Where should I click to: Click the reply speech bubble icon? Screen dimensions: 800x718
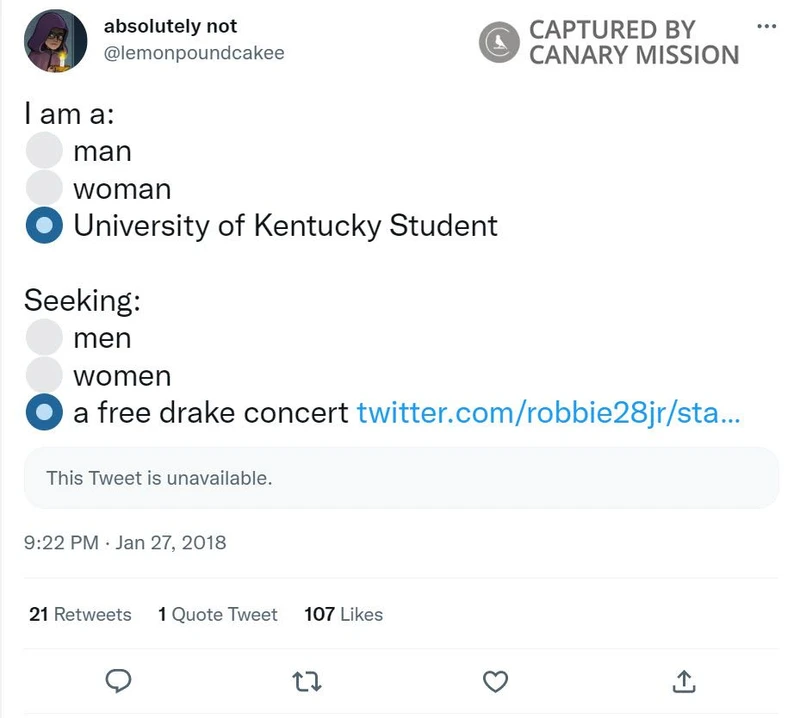click(x=120, y=681)
